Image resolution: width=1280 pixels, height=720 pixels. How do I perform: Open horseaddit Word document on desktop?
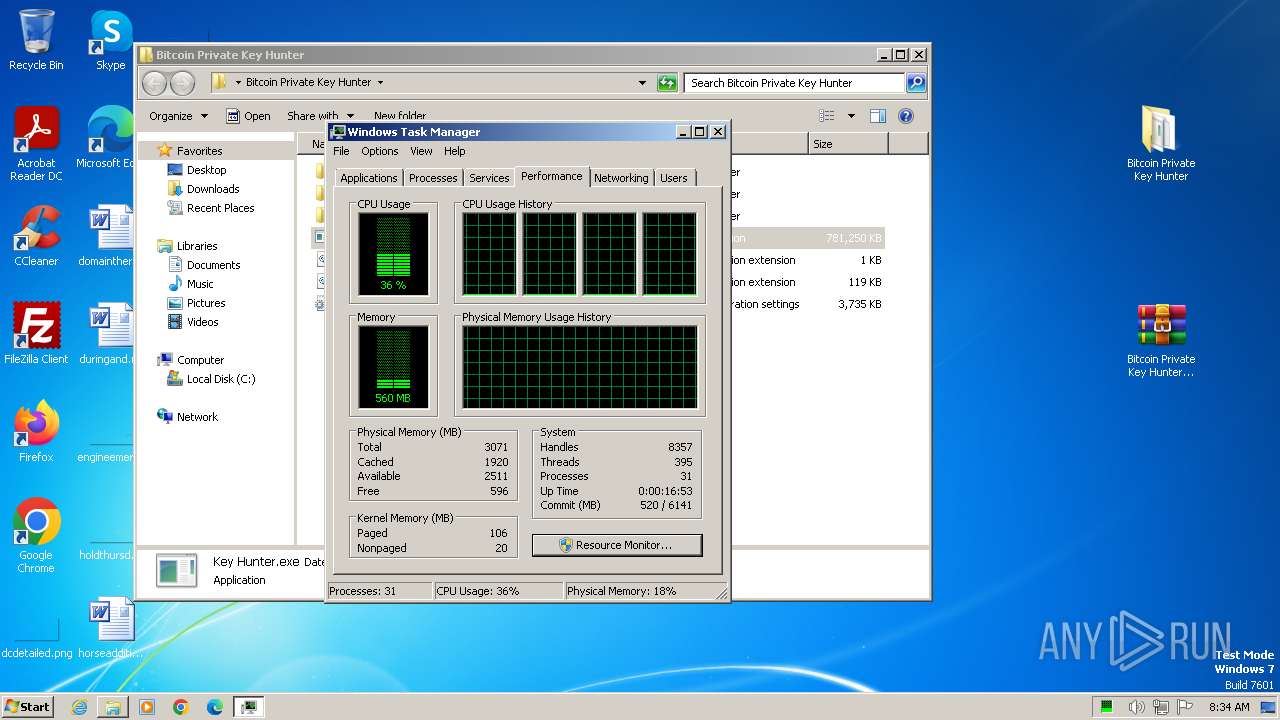111,627
